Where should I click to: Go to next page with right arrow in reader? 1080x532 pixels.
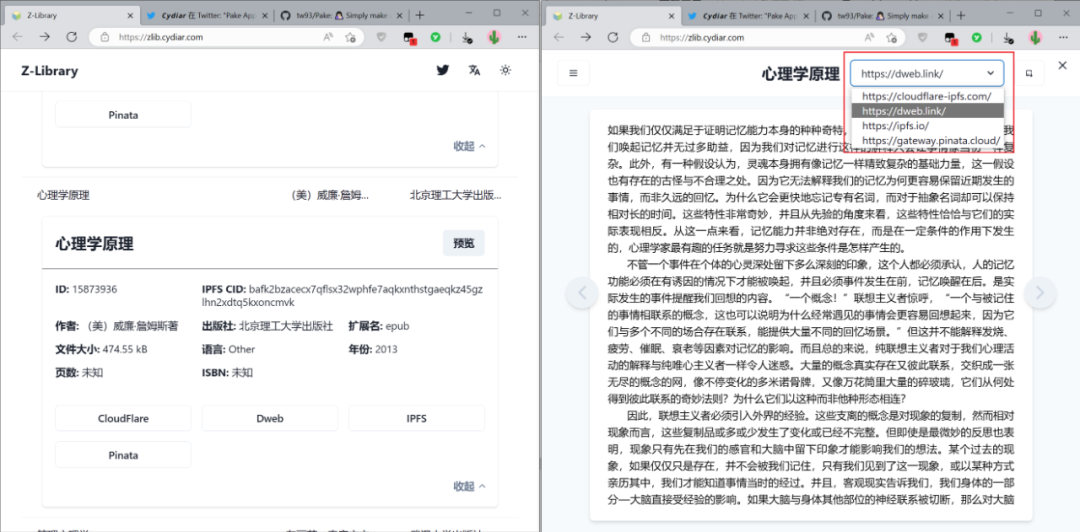click(x=1040, y=293)
